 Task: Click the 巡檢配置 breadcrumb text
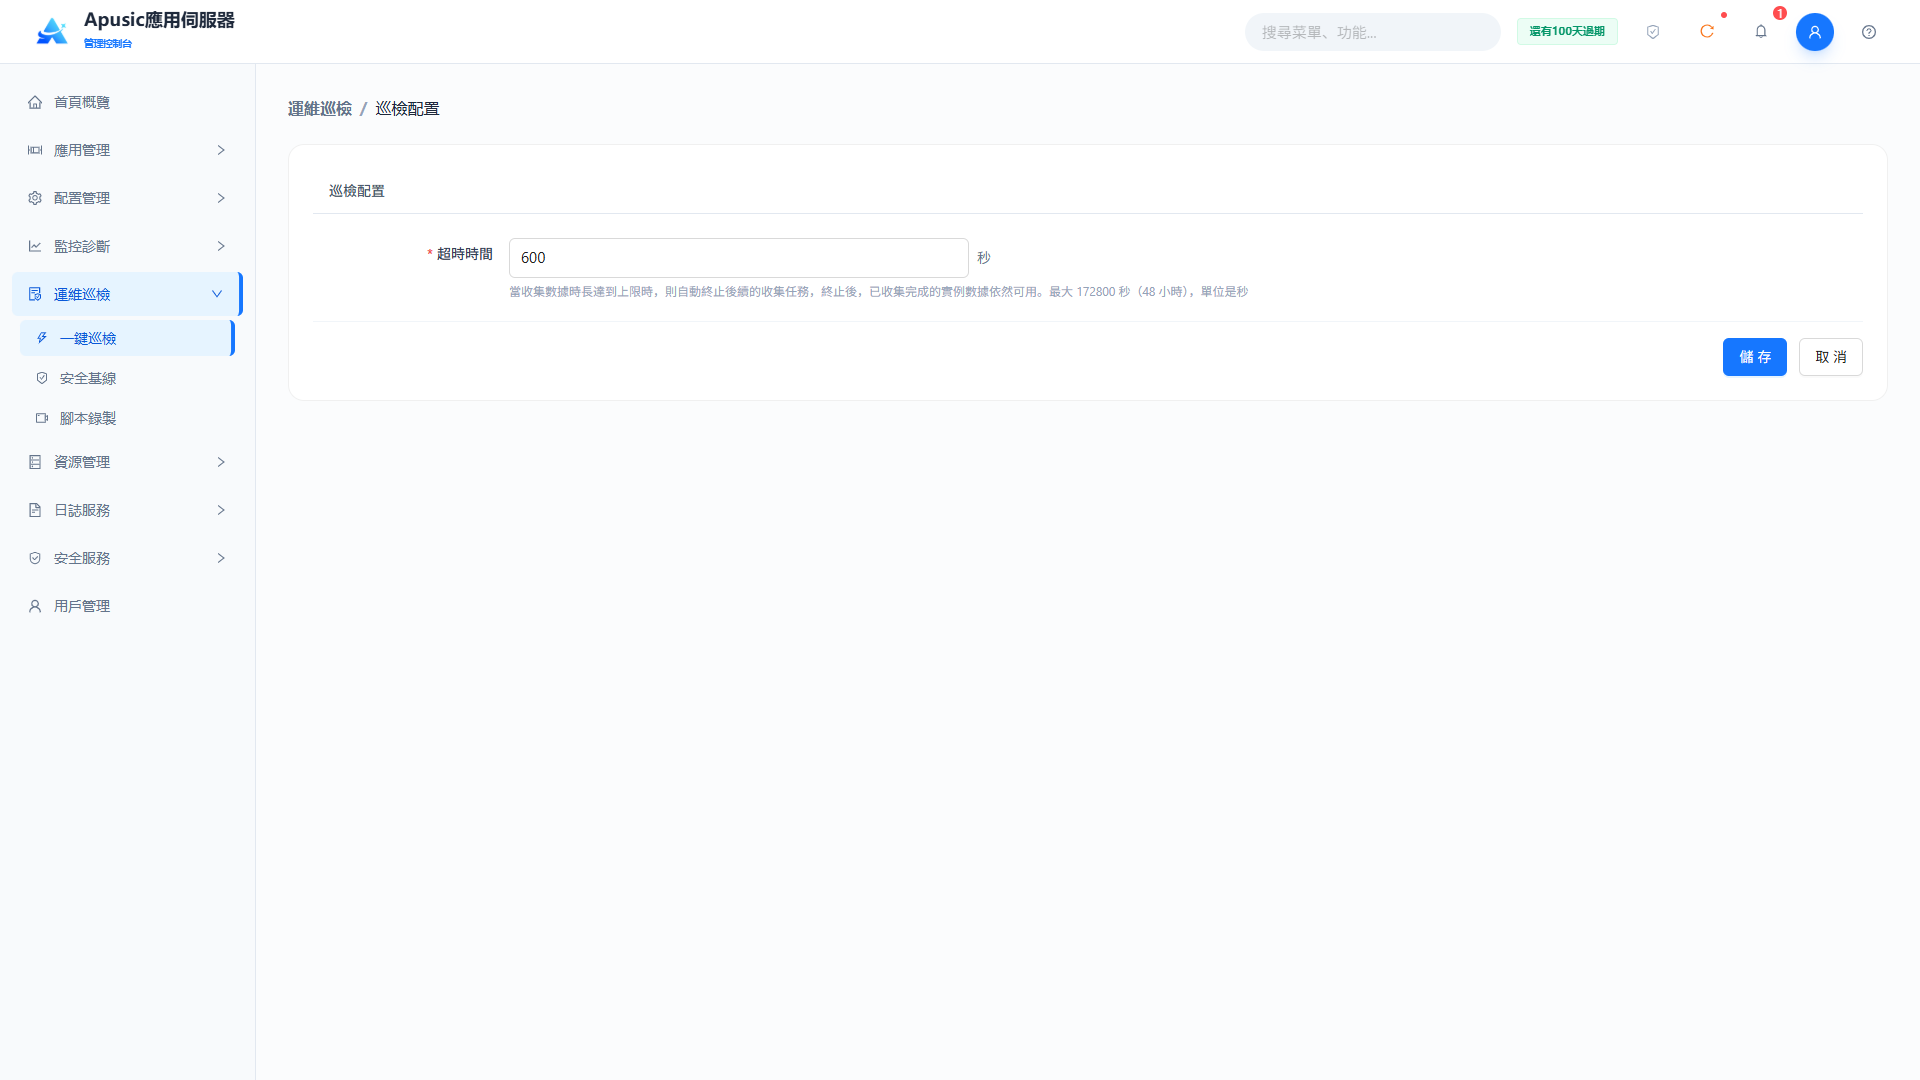point(407,109)
